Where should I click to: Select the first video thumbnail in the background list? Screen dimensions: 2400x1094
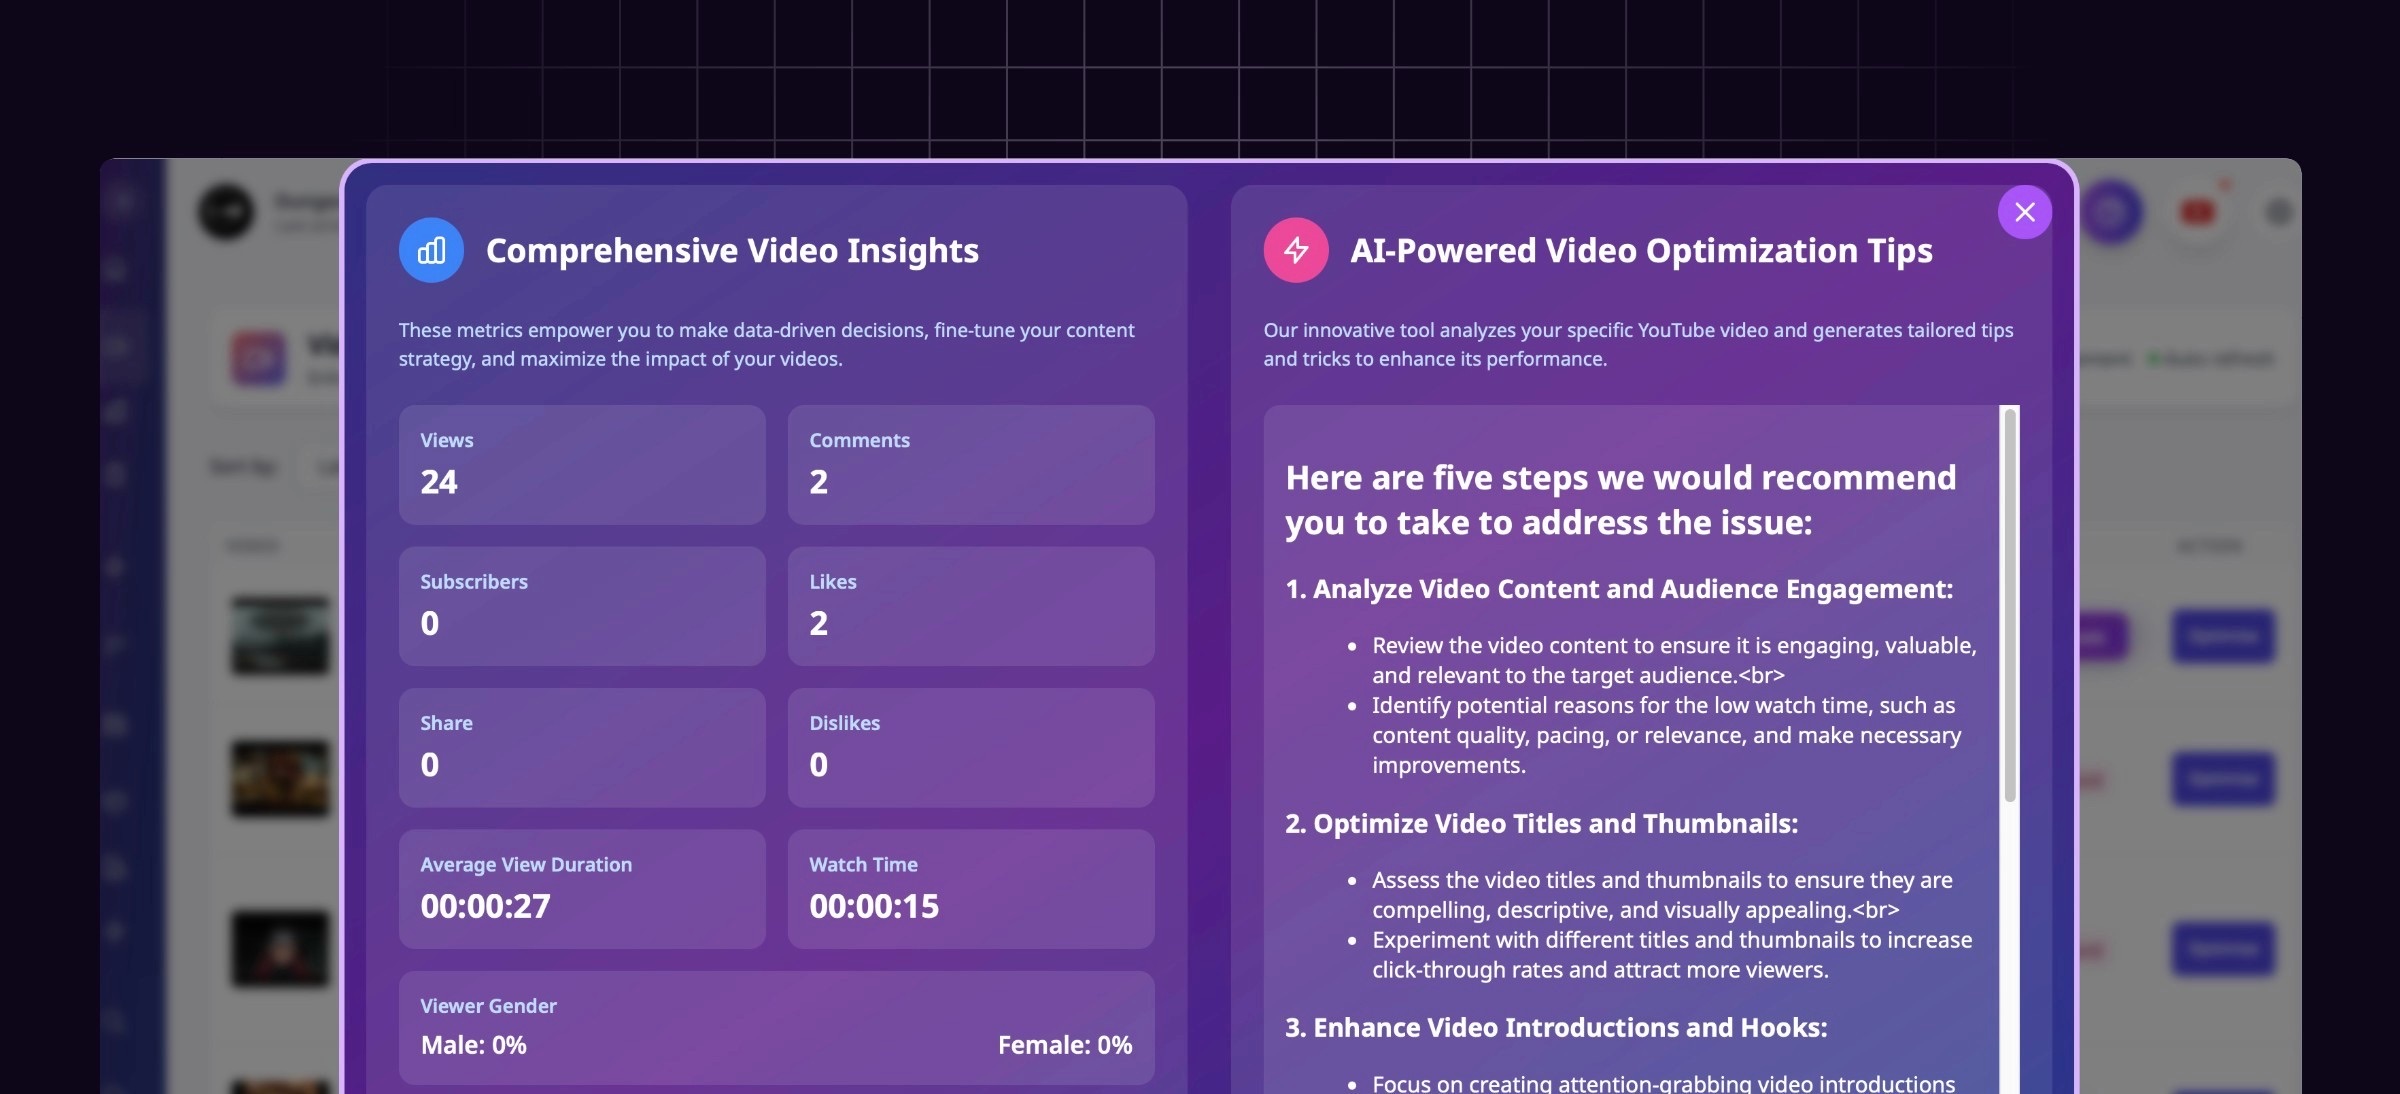(278, 635)
